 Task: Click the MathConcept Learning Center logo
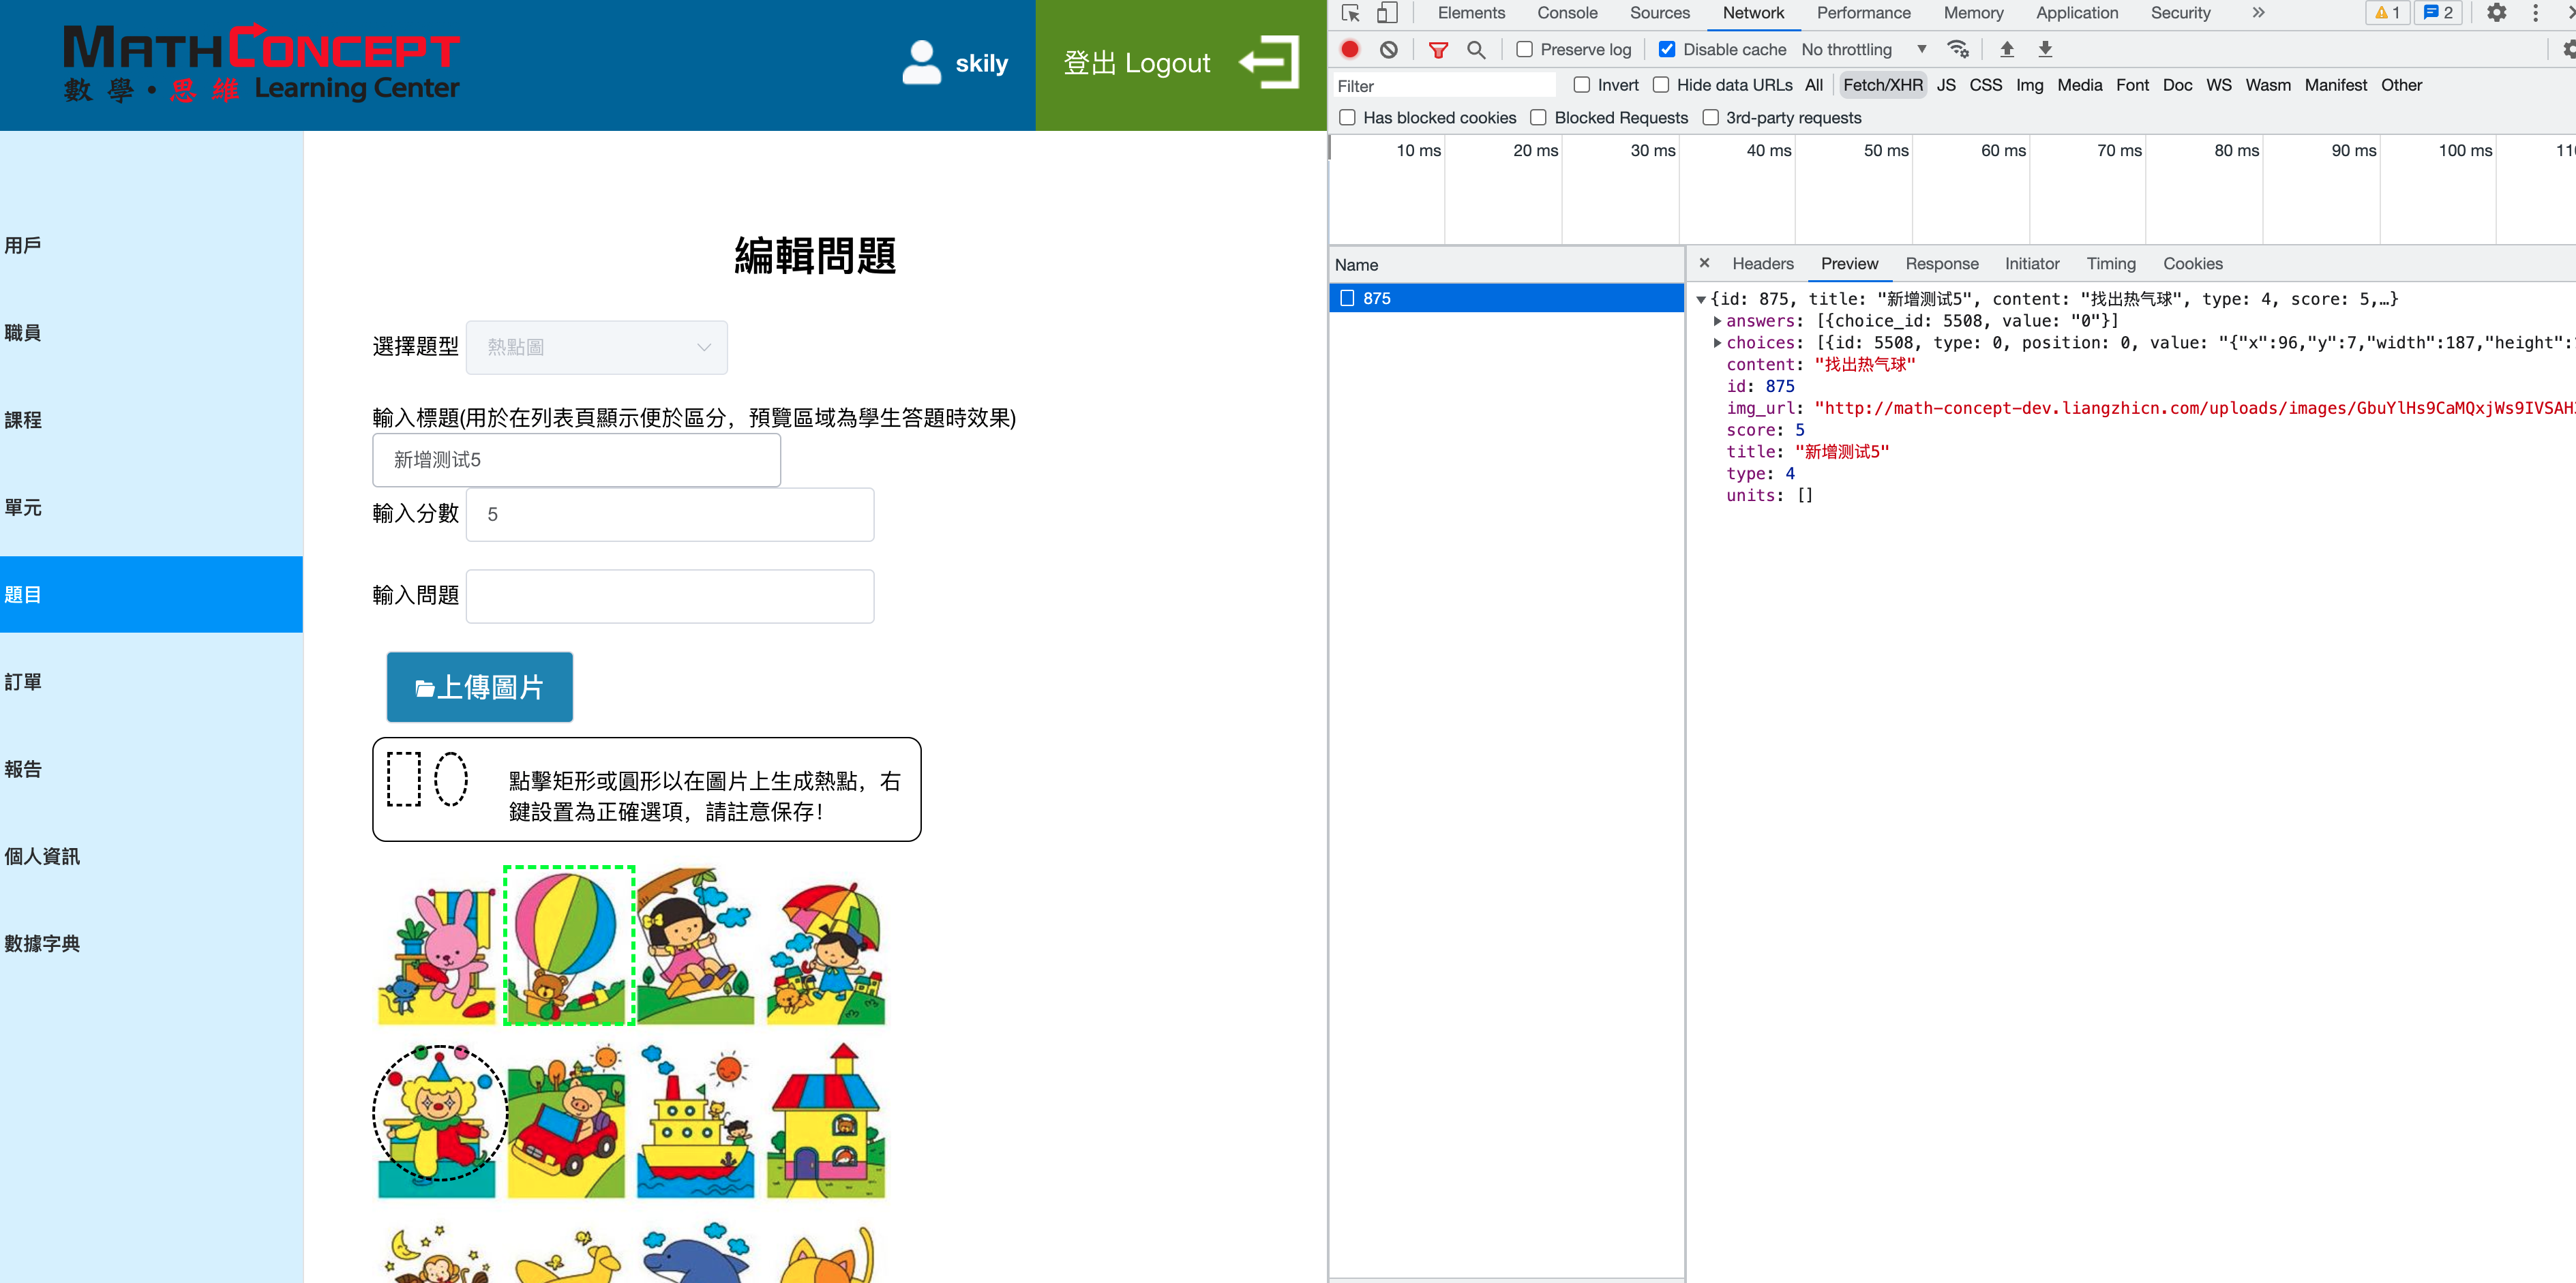[x=262, y=63]
